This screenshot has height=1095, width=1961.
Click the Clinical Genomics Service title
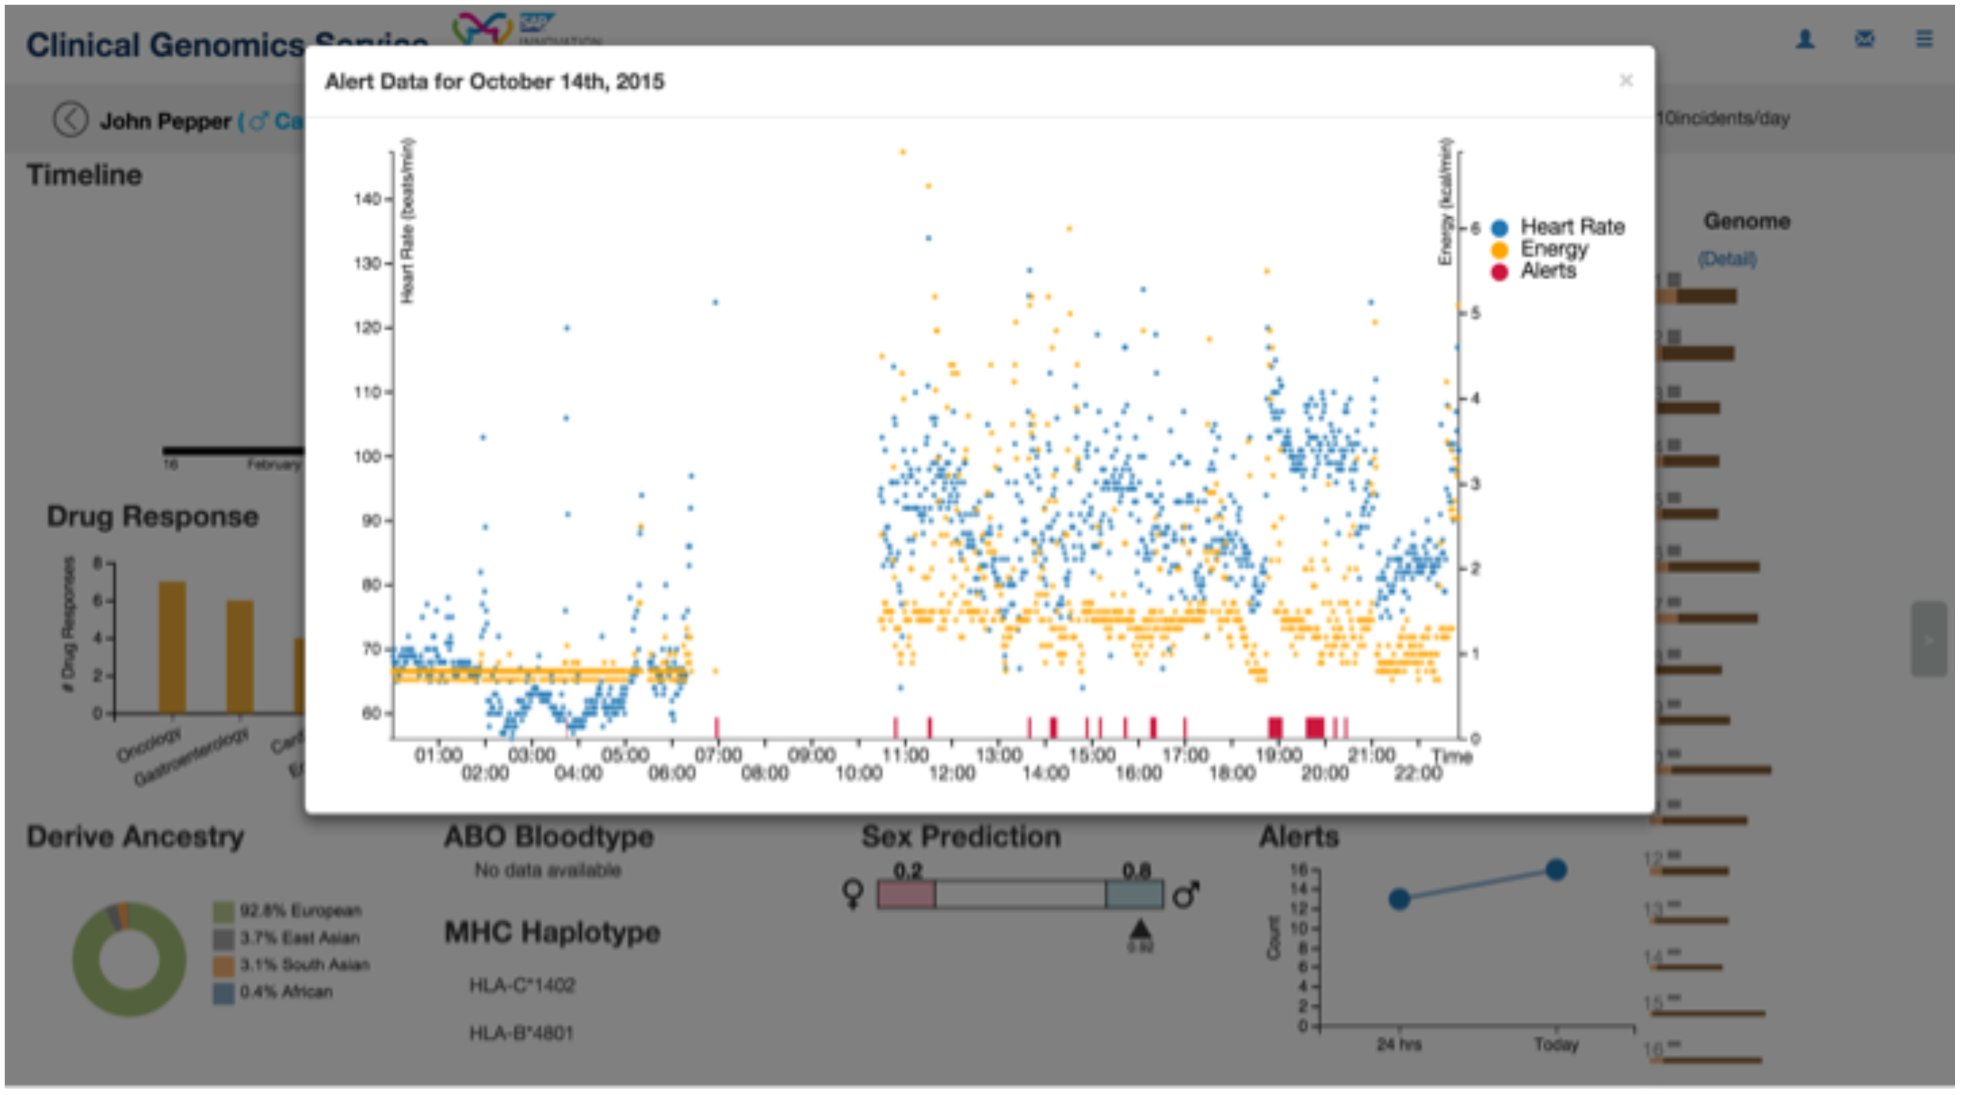227,45
